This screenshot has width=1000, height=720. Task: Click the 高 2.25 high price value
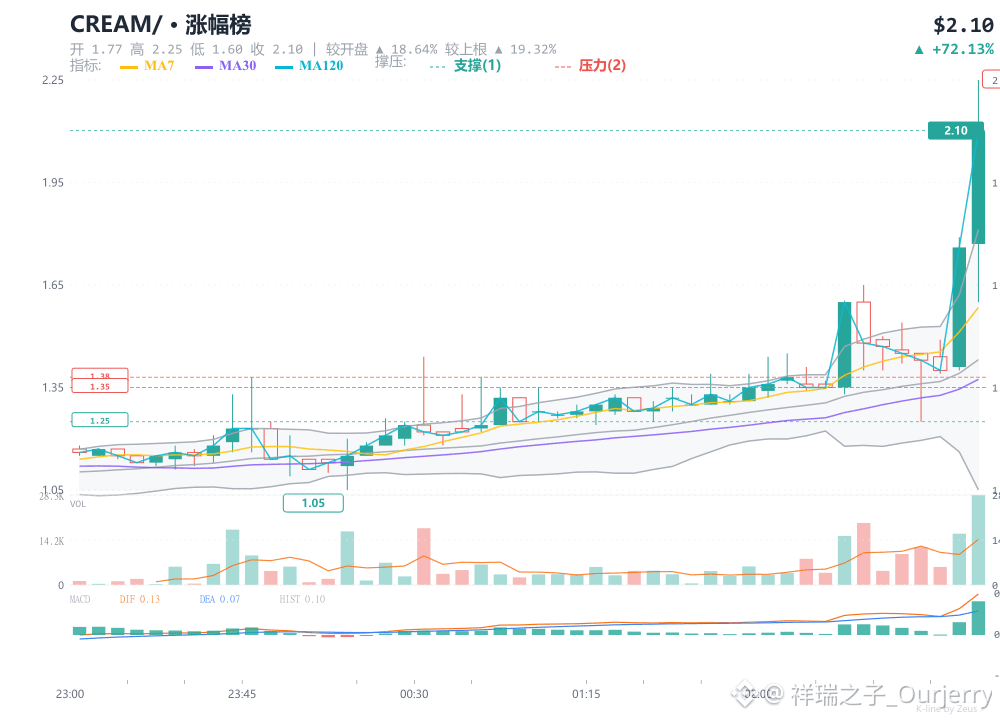tap(156, 49)
